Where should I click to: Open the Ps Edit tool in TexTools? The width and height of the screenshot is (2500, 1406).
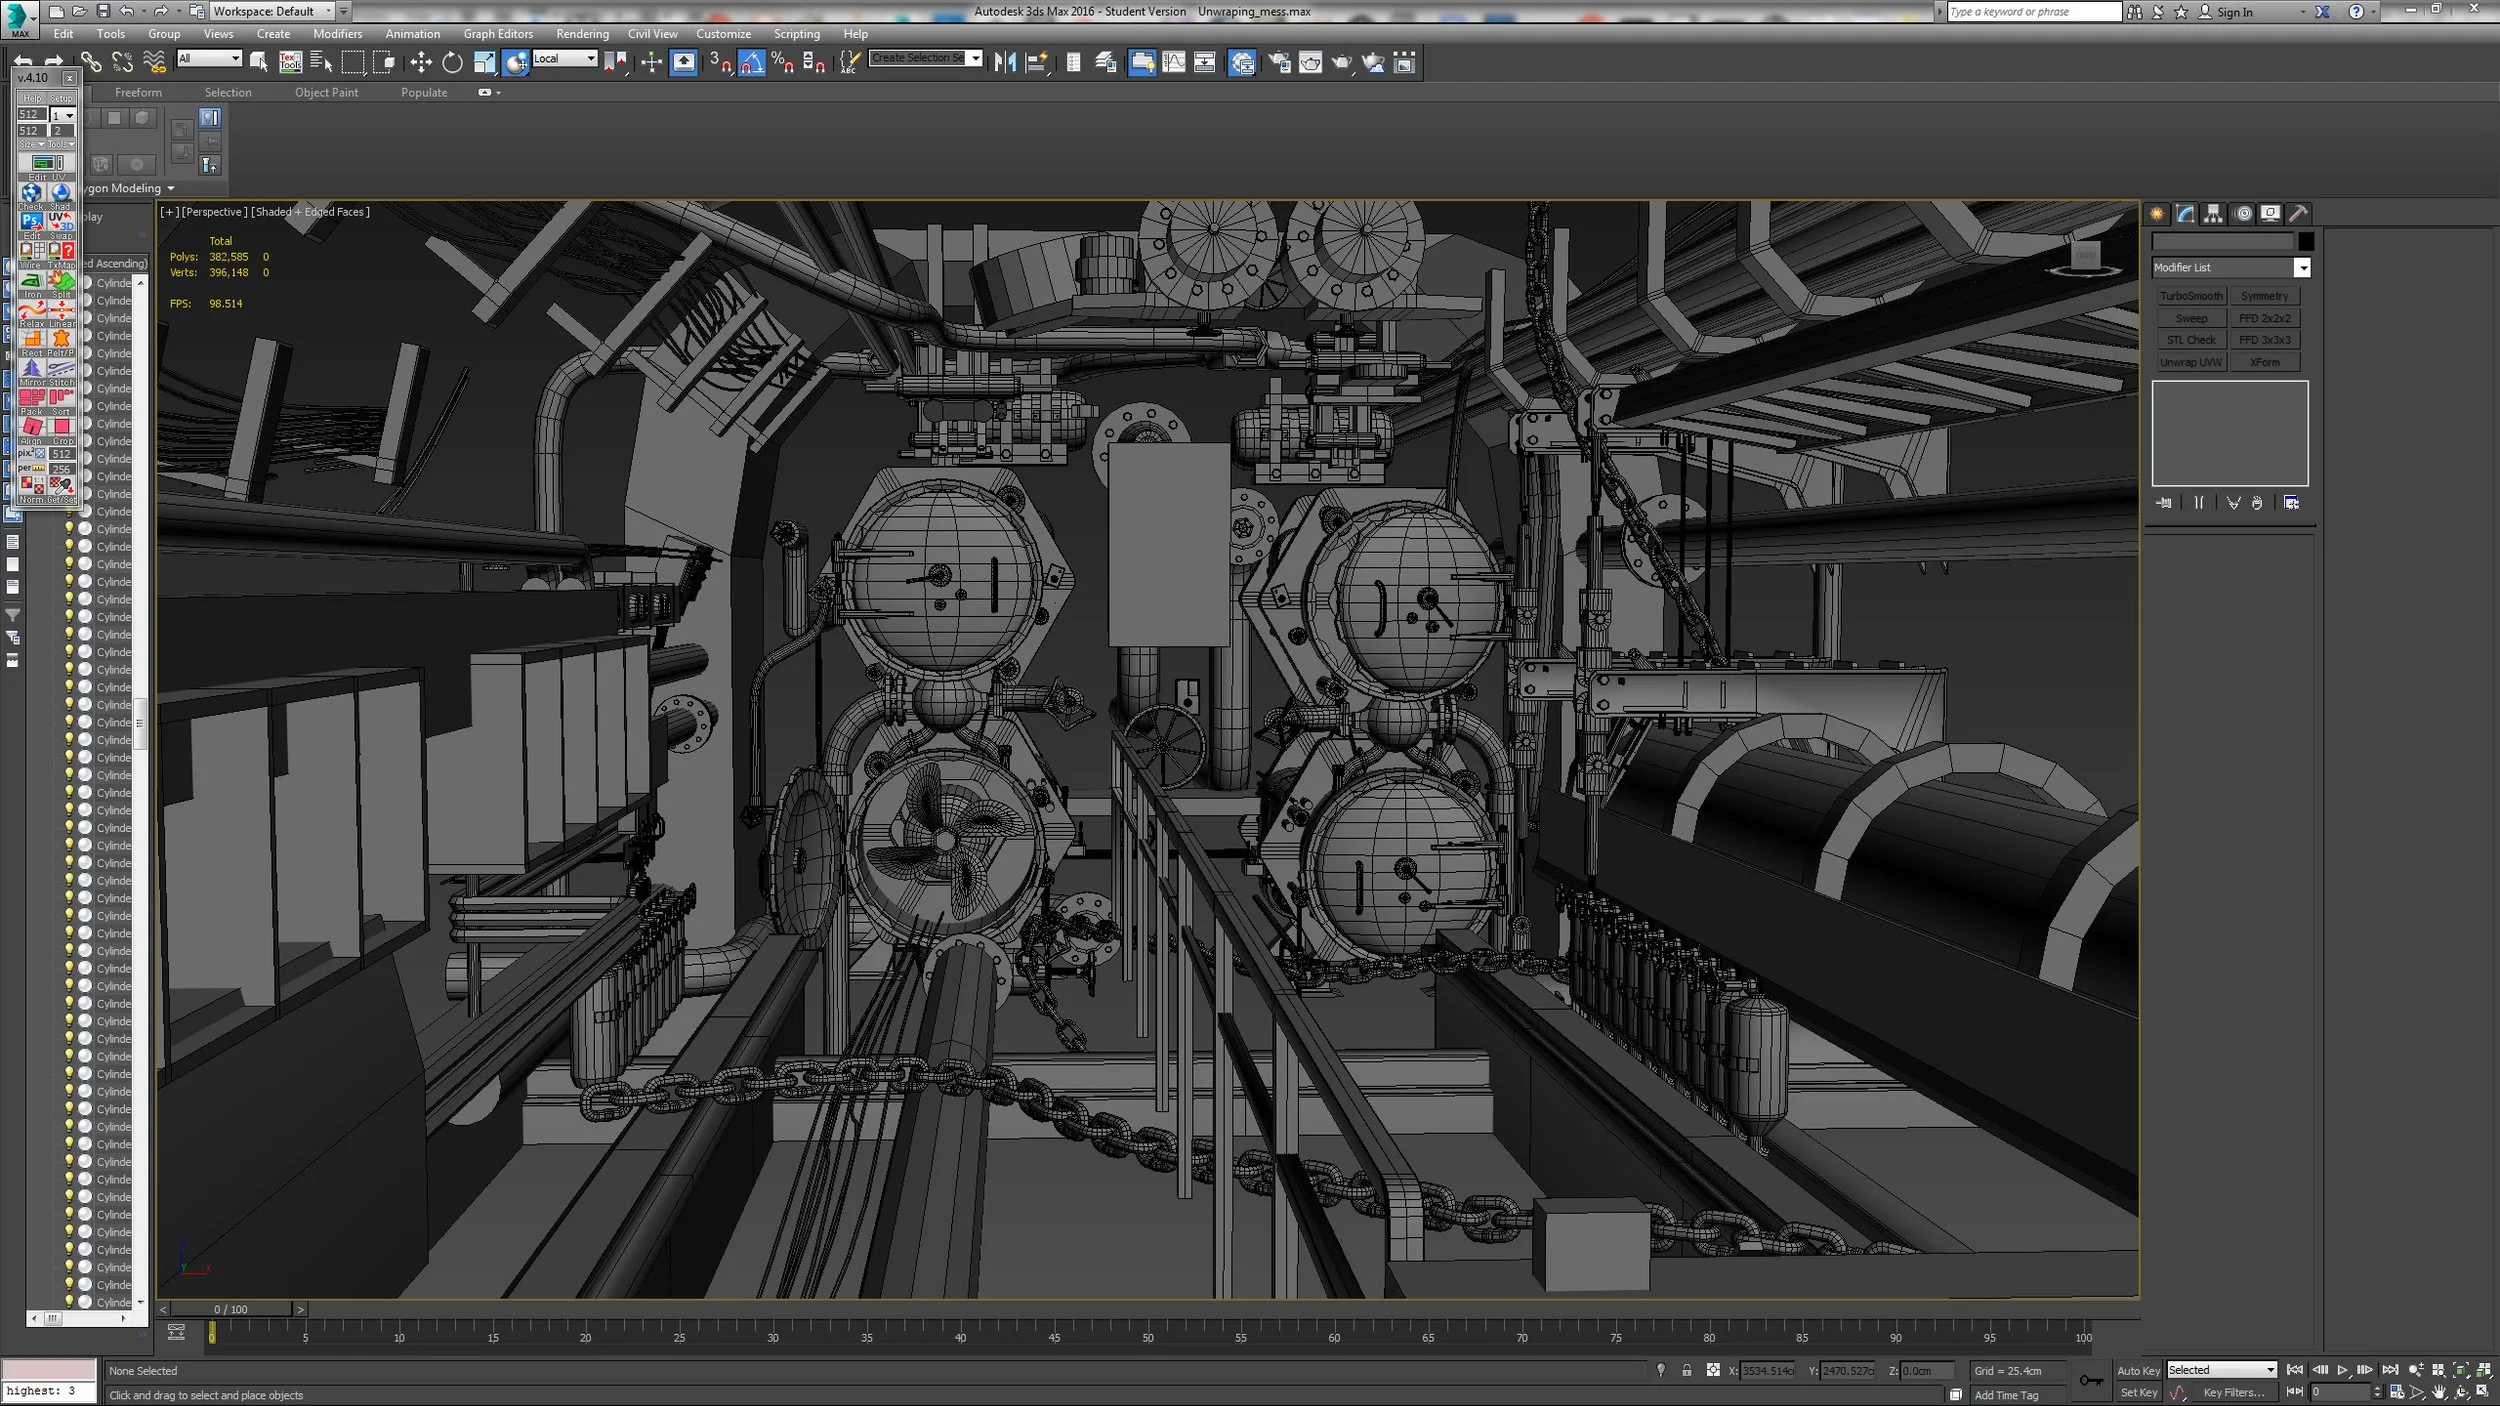click(31, 220)
